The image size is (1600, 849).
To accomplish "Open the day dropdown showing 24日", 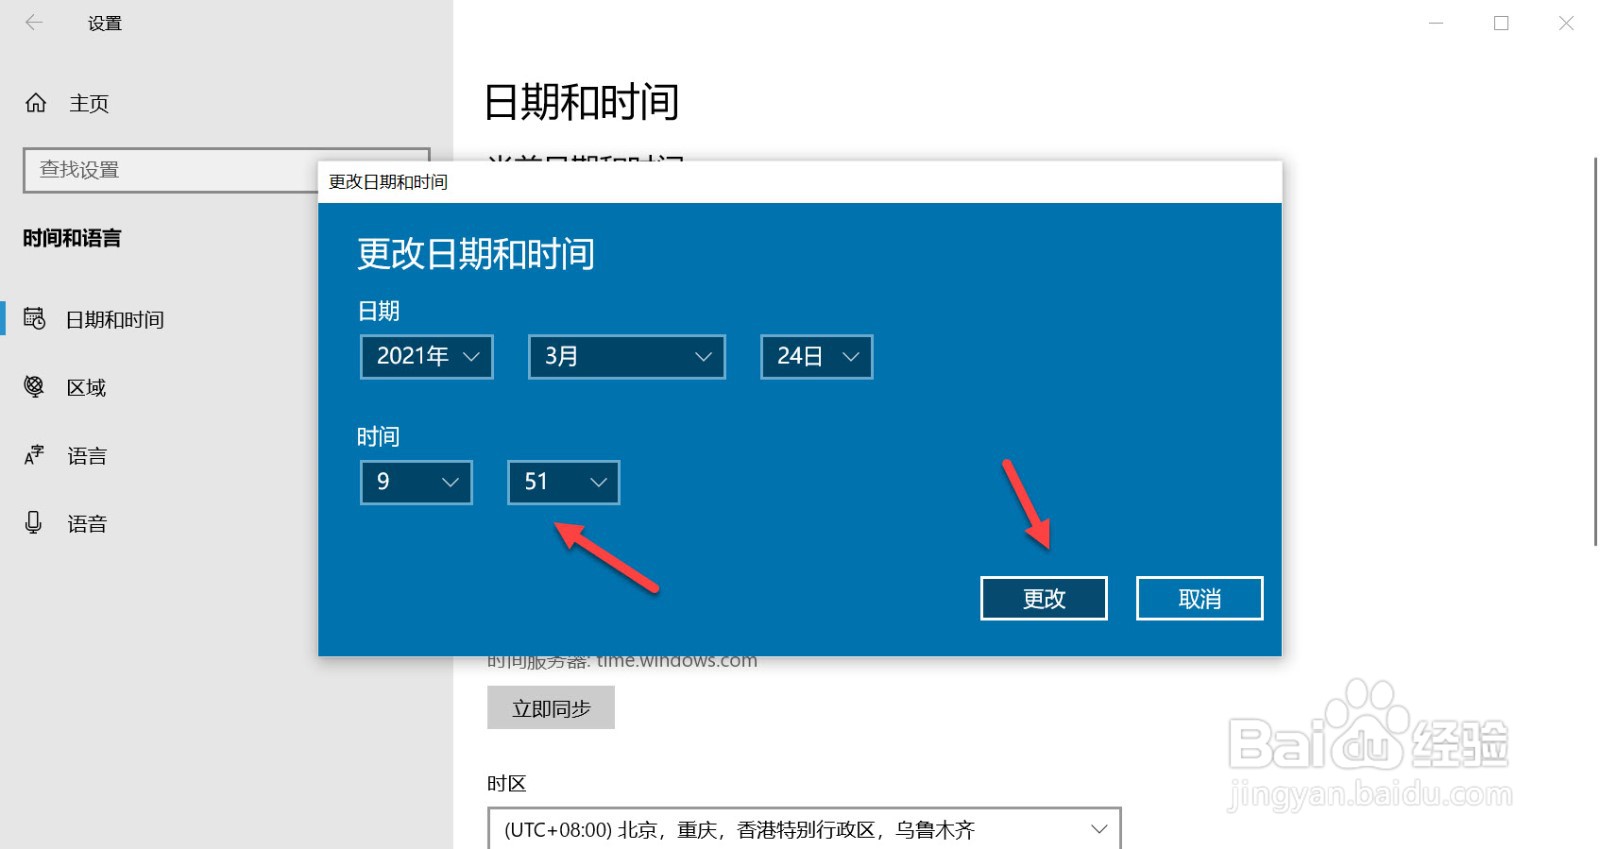I will pos(817,357).
